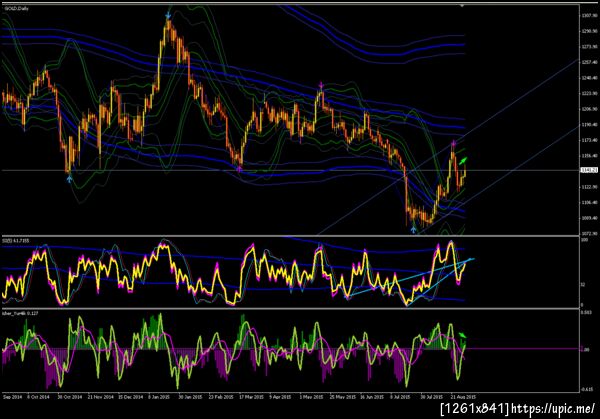Select the blue up arrow below the July 2015 low
Viewport: 600px width, 419px height.
pos(413,229)
